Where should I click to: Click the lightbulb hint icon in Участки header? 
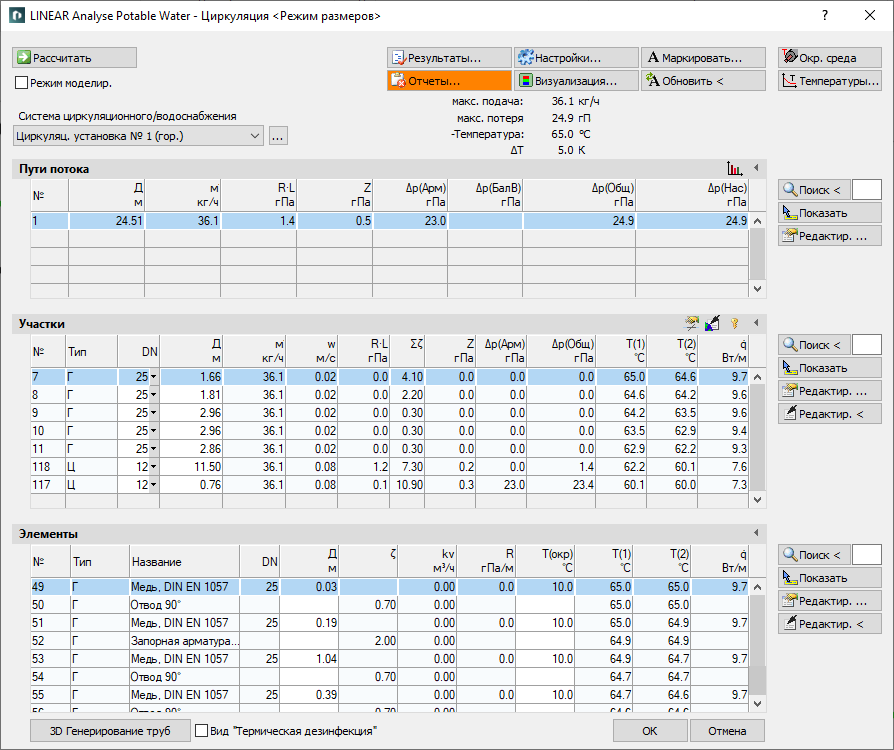click(x=734, y=323)
